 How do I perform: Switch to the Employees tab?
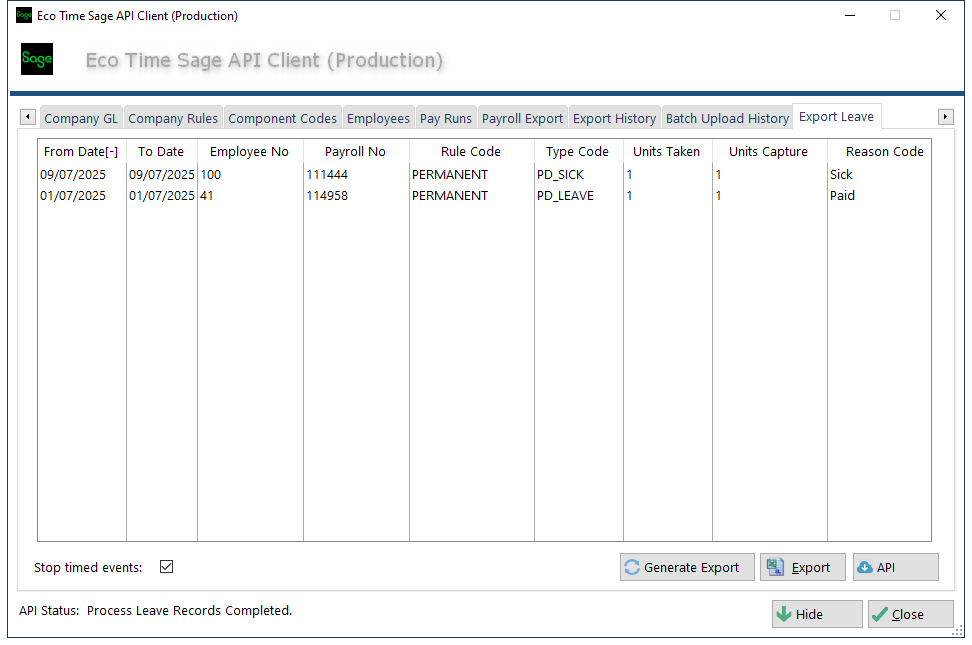point(378,118)
